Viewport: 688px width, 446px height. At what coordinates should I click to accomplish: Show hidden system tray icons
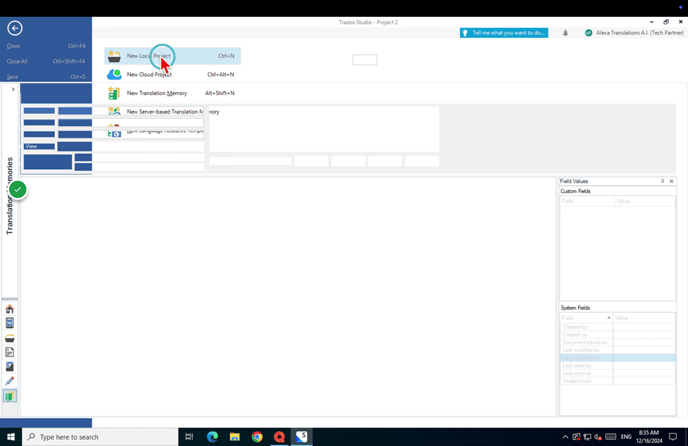pyautogui.click(x=565, y=437)
